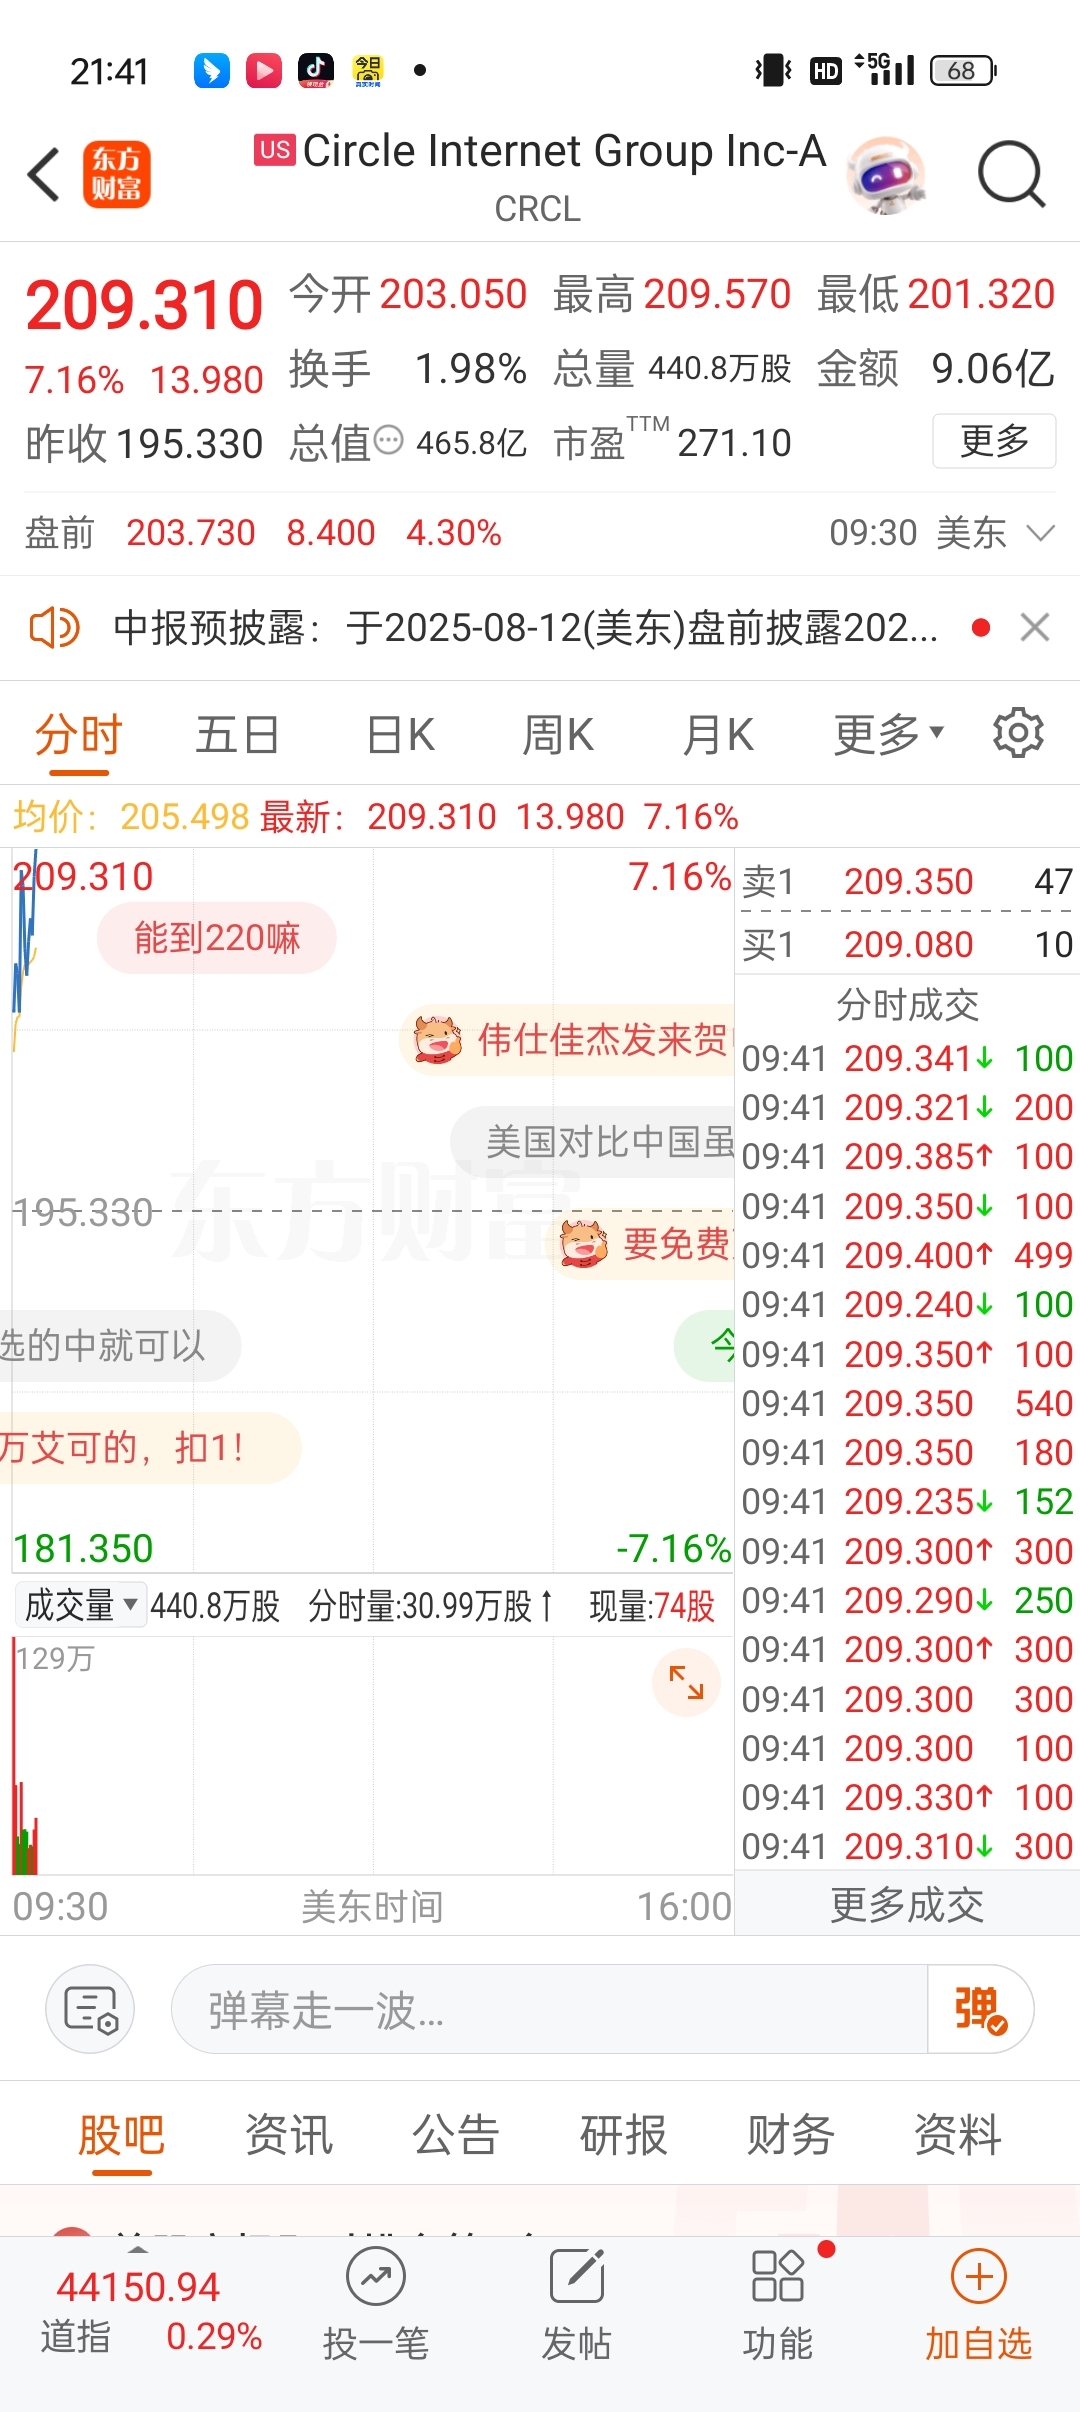The height and width of the screenshot is (2412, 1080).
Task: Switch to the 五日 tab
Action: [237, 735]
